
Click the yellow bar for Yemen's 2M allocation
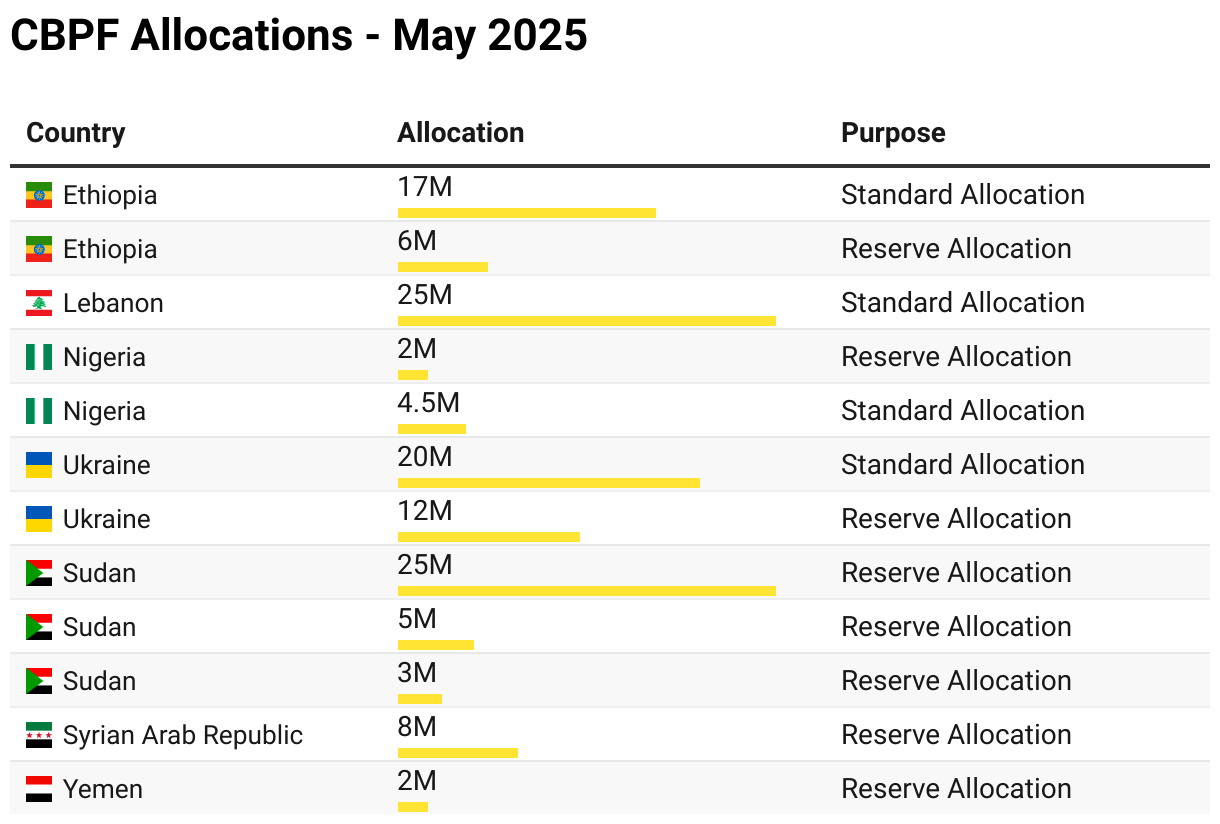(413, 807)
